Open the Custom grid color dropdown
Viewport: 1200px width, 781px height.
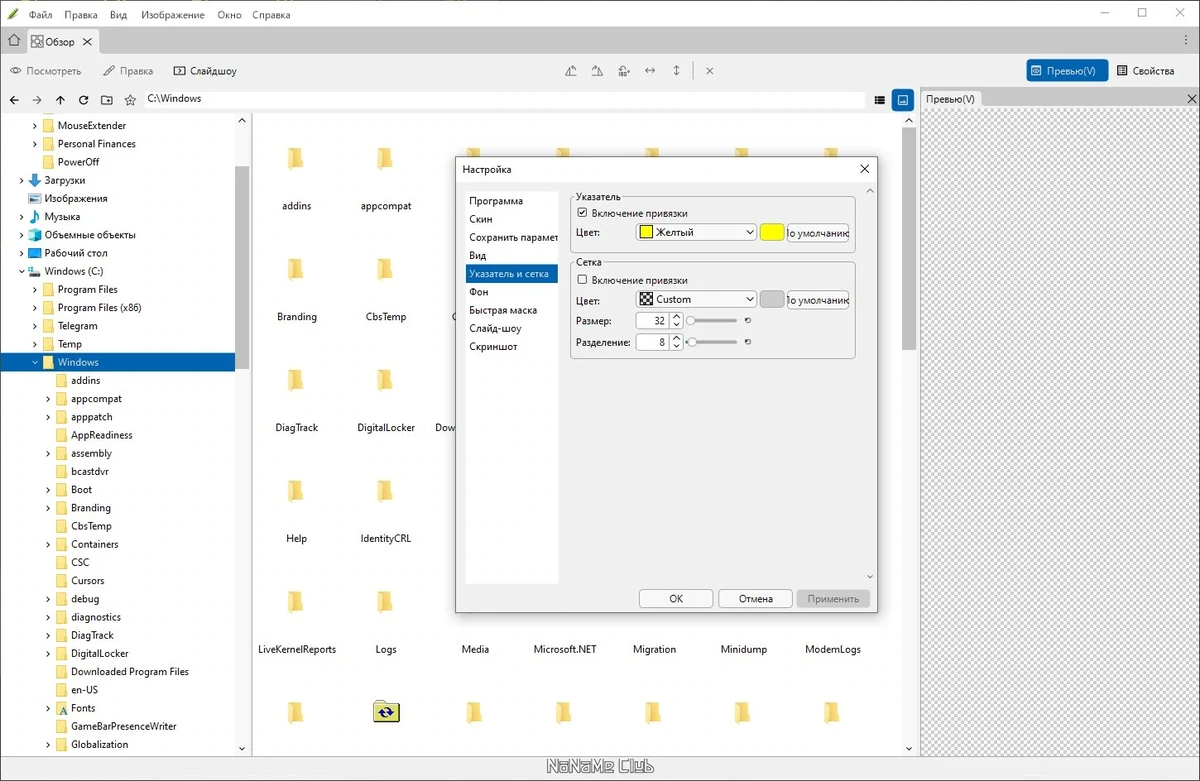click(696, 299)
